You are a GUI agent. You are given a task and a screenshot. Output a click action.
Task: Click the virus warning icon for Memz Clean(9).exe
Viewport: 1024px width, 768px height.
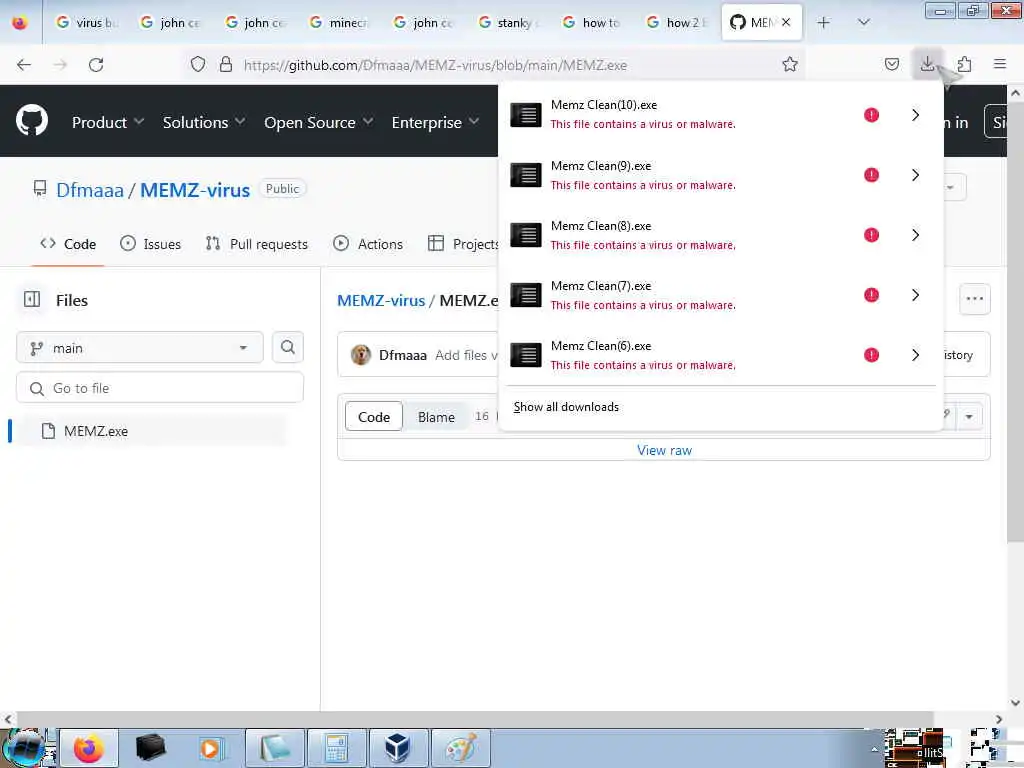point(871,175)
